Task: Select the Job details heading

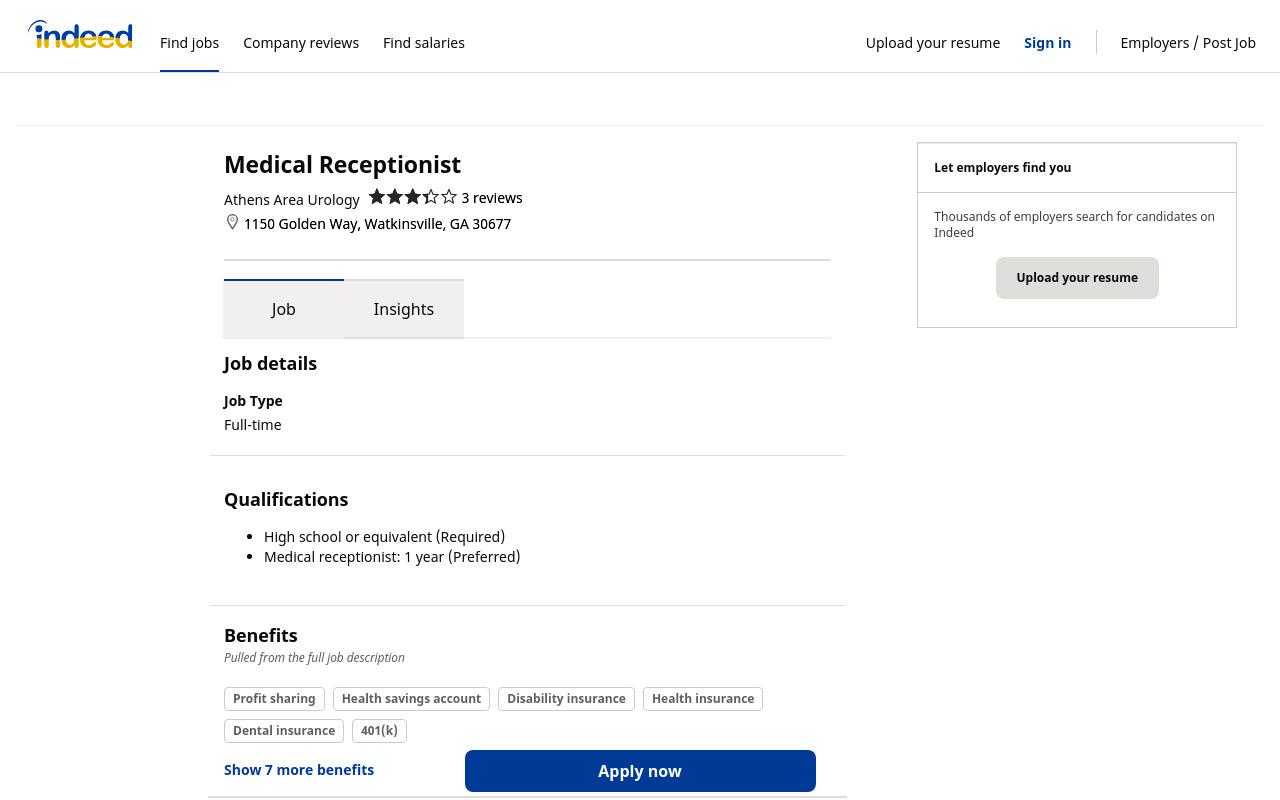Action: click(270, 363)
